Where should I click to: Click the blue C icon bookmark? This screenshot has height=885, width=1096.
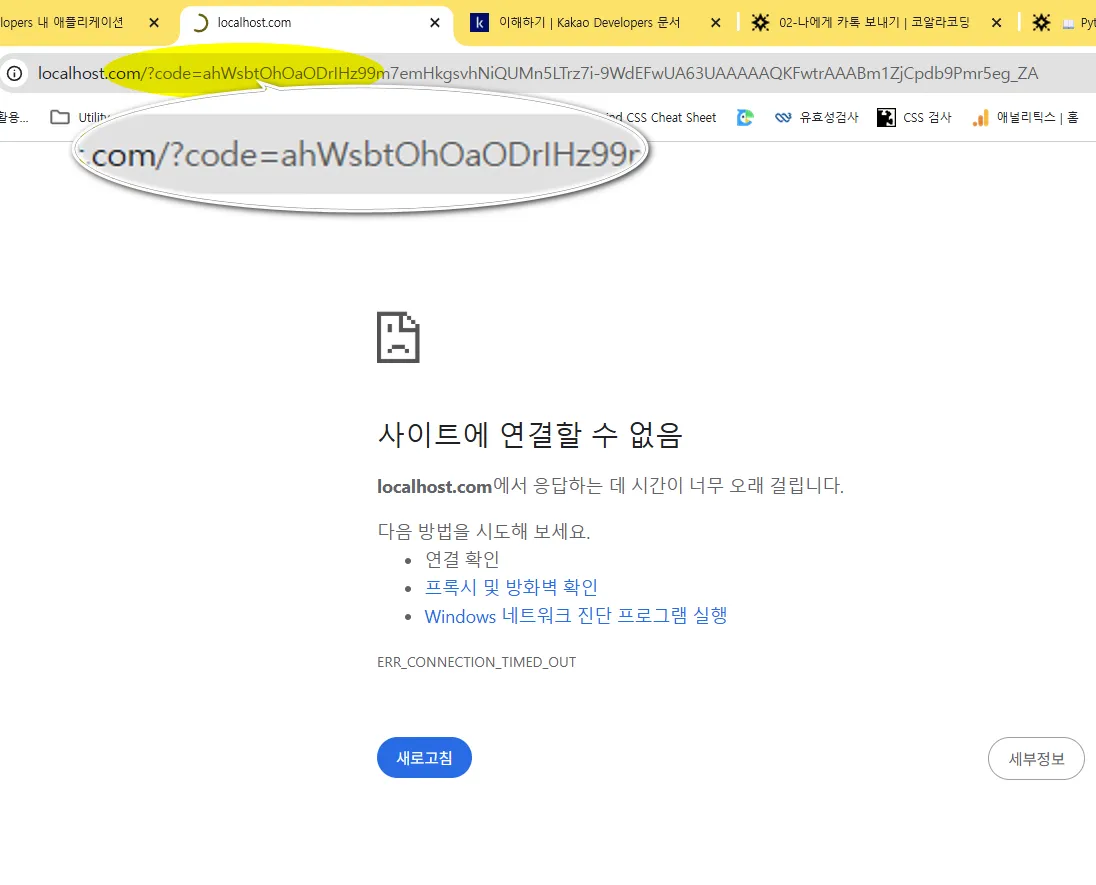coord(745,117)
